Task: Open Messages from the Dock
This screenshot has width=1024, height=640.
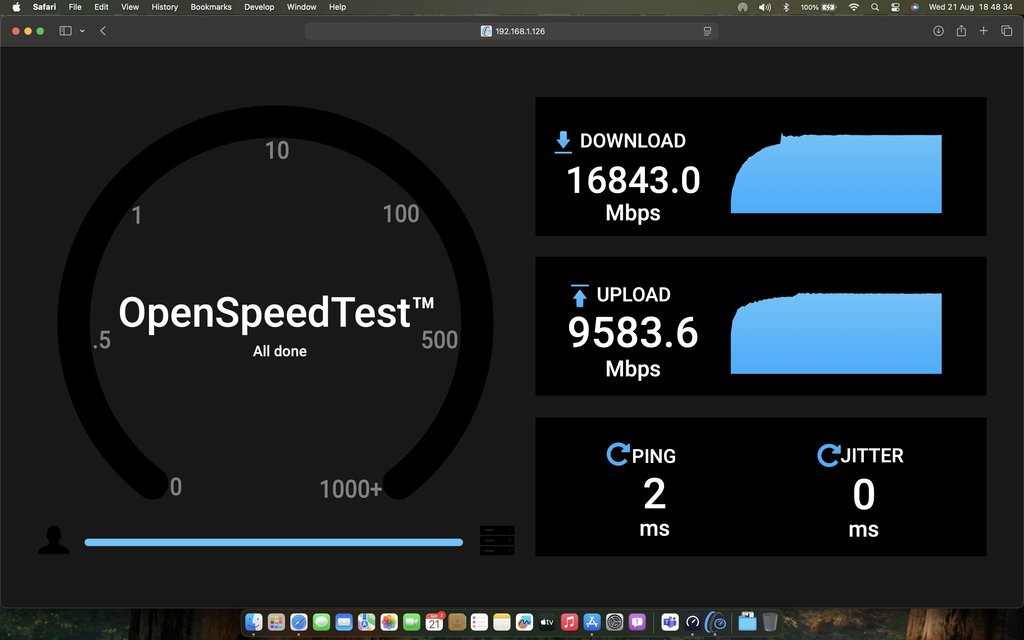Action: [321, 622]
